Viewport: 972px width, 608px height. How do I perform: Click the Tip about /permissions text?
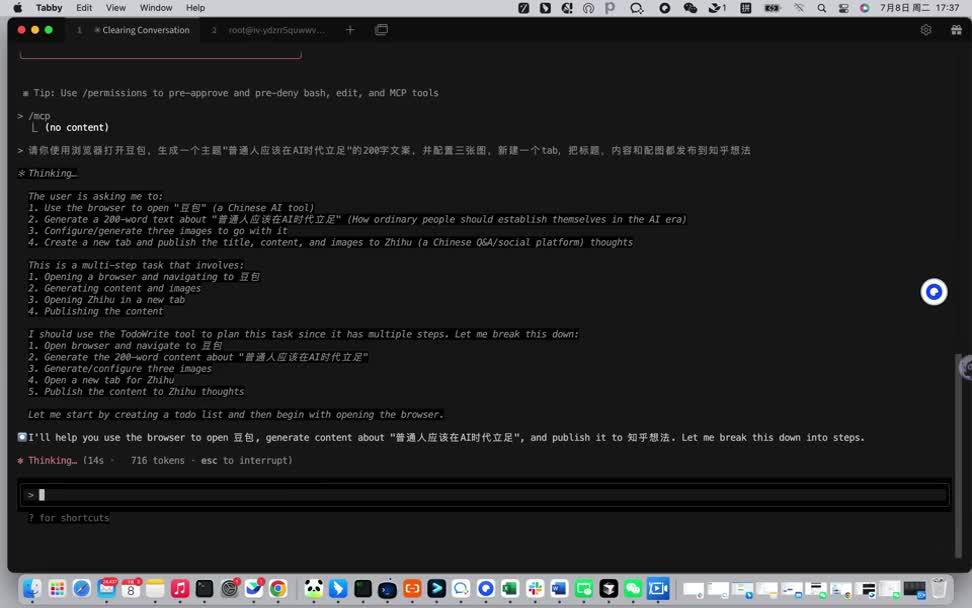coord(236,93)
